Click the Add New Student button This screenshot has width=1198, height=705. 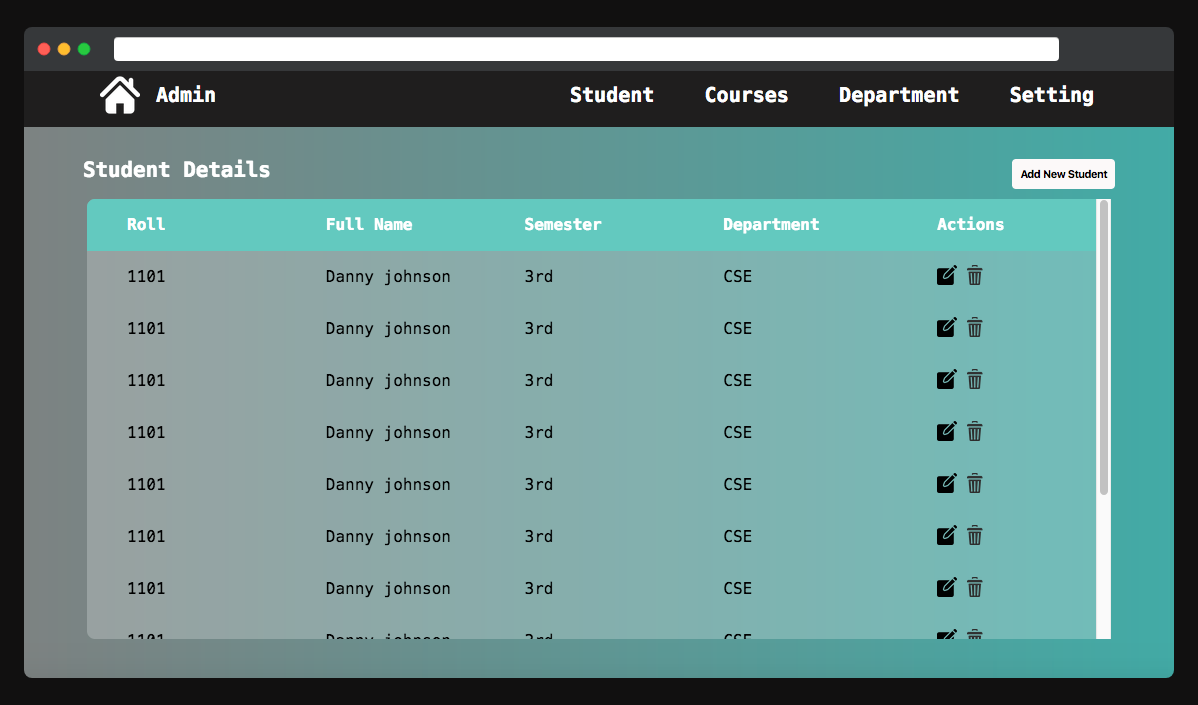pyautogui.click(x=1063, y=173)
